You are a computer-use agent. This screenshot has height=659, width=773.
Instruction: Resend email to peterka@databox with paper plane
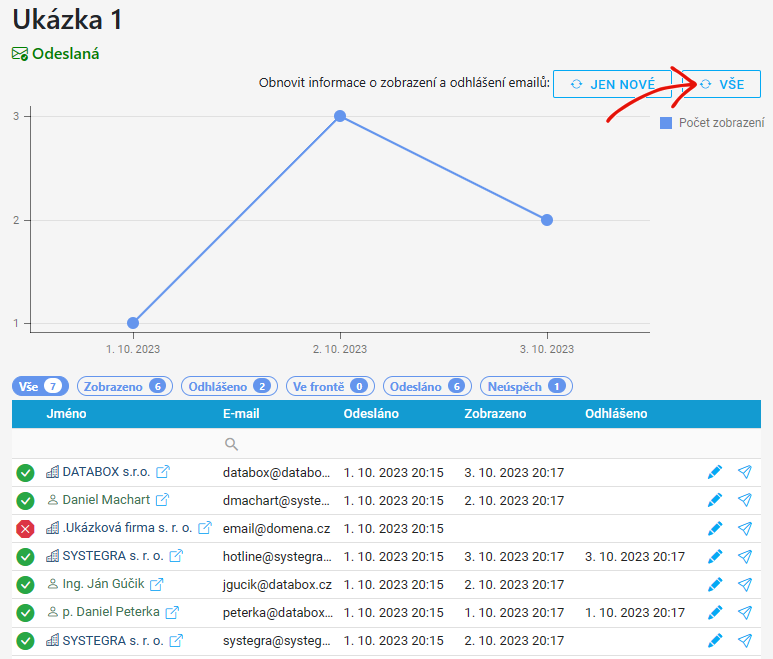[745, 613]
